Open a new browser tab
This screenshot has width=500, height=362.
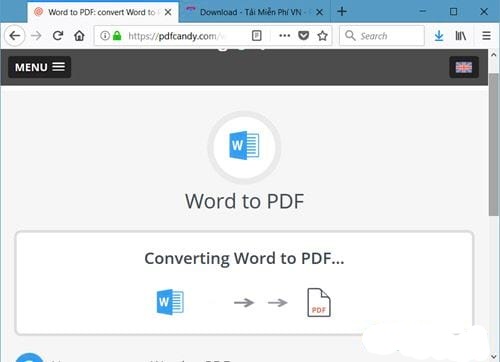click(342, 12)
